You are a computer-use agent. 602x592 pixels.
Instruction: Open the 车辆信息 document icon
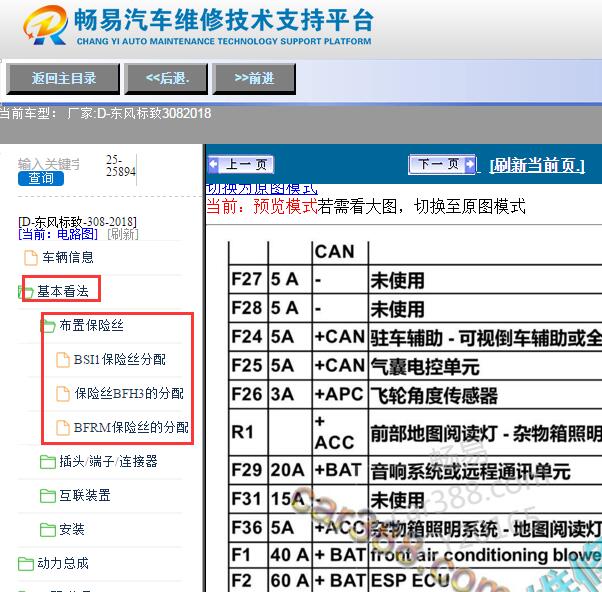[31, 258]
